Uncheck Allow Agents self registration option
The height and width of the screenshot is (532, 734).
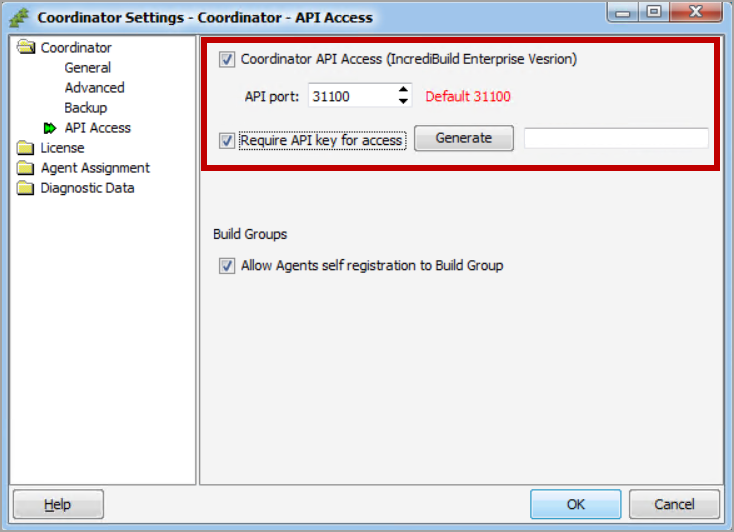click(x=227, y=266)
